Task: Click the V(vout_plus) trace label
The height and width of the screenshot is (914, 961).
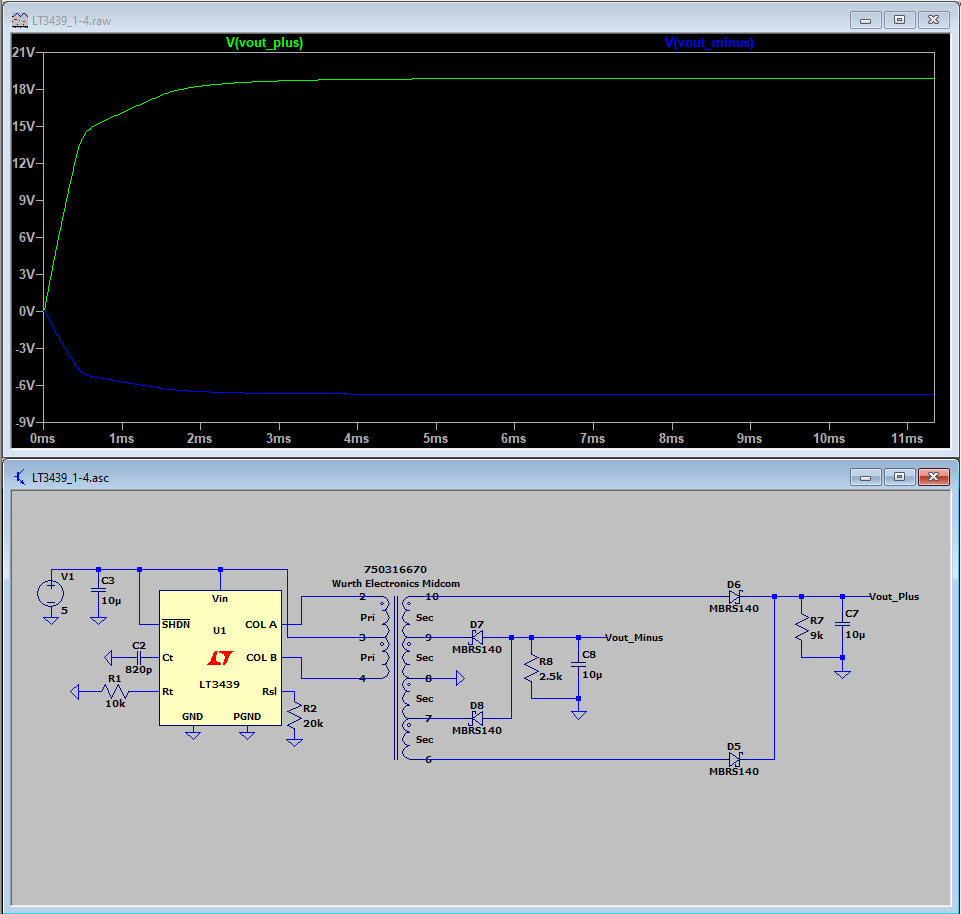Action: pos(264,43)
